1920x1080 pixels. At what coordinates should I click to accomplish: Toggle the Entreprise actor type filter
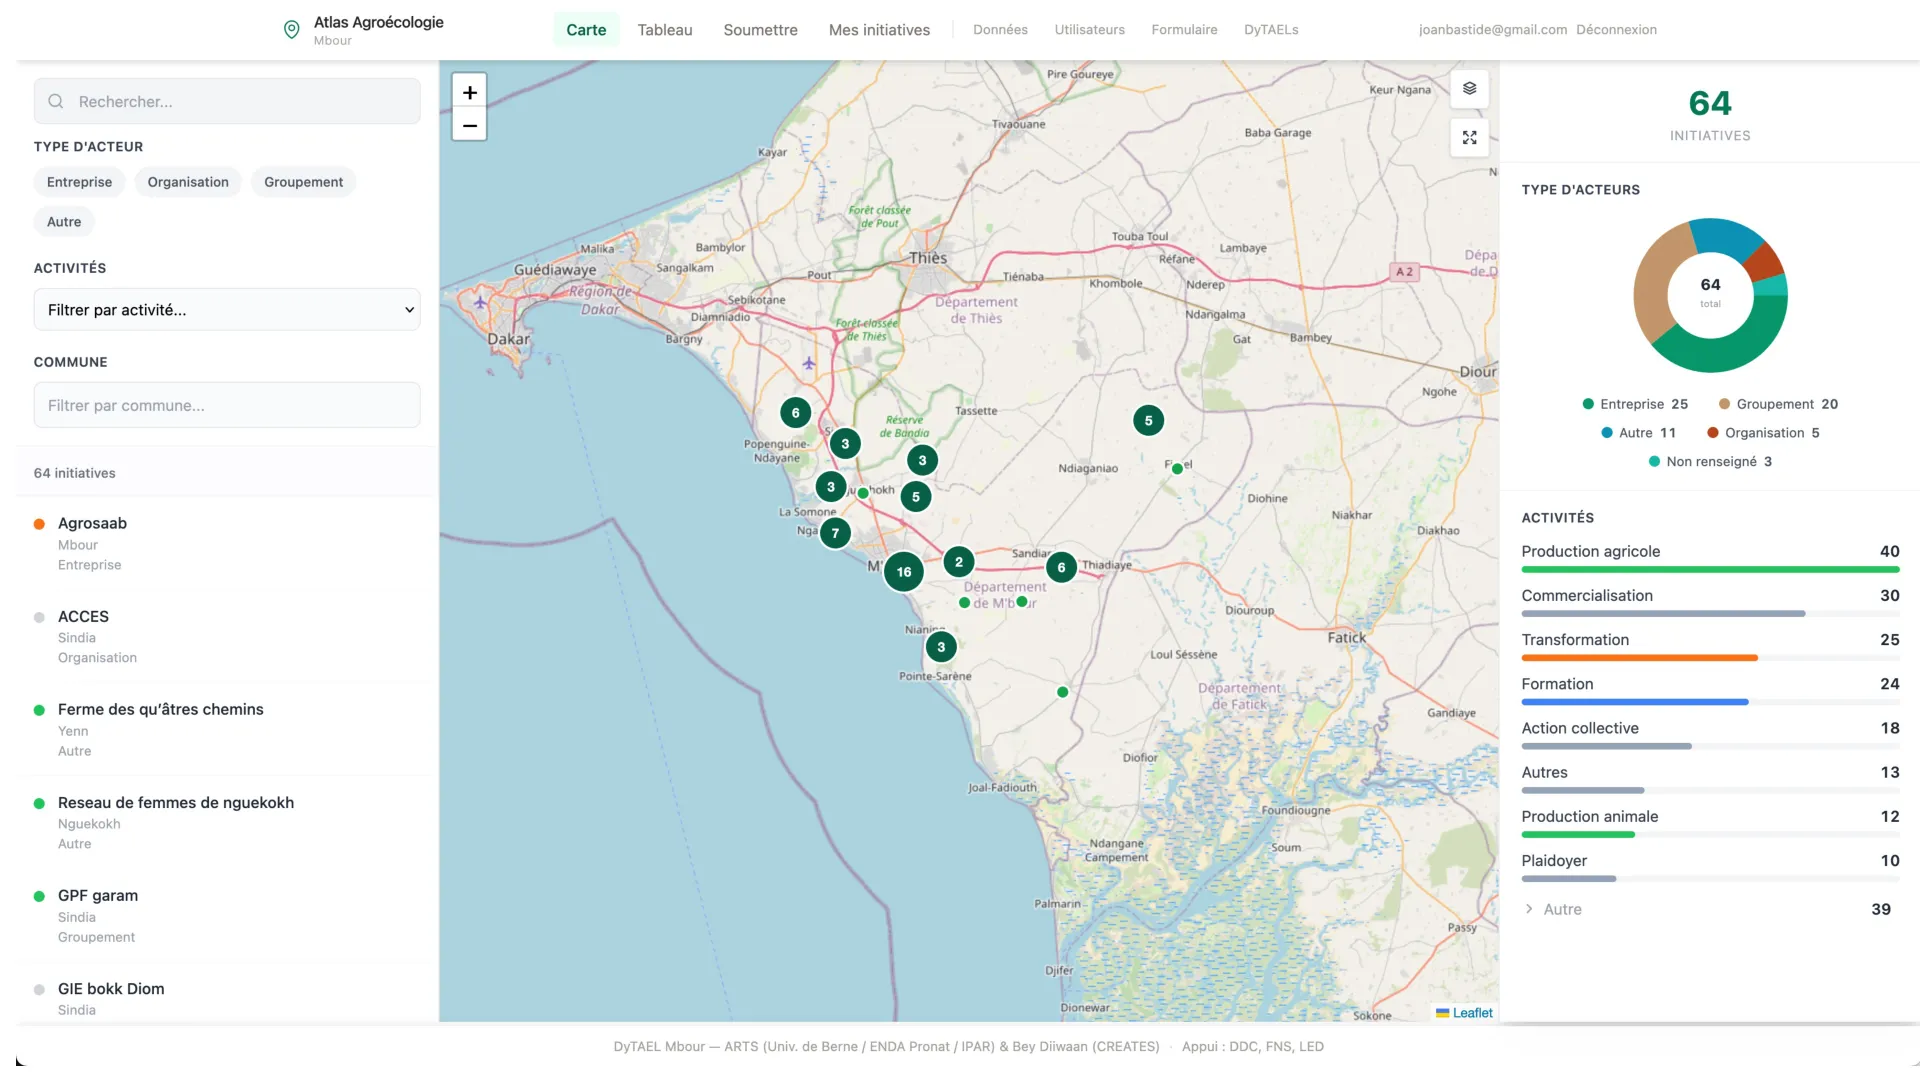pos(79,182)
